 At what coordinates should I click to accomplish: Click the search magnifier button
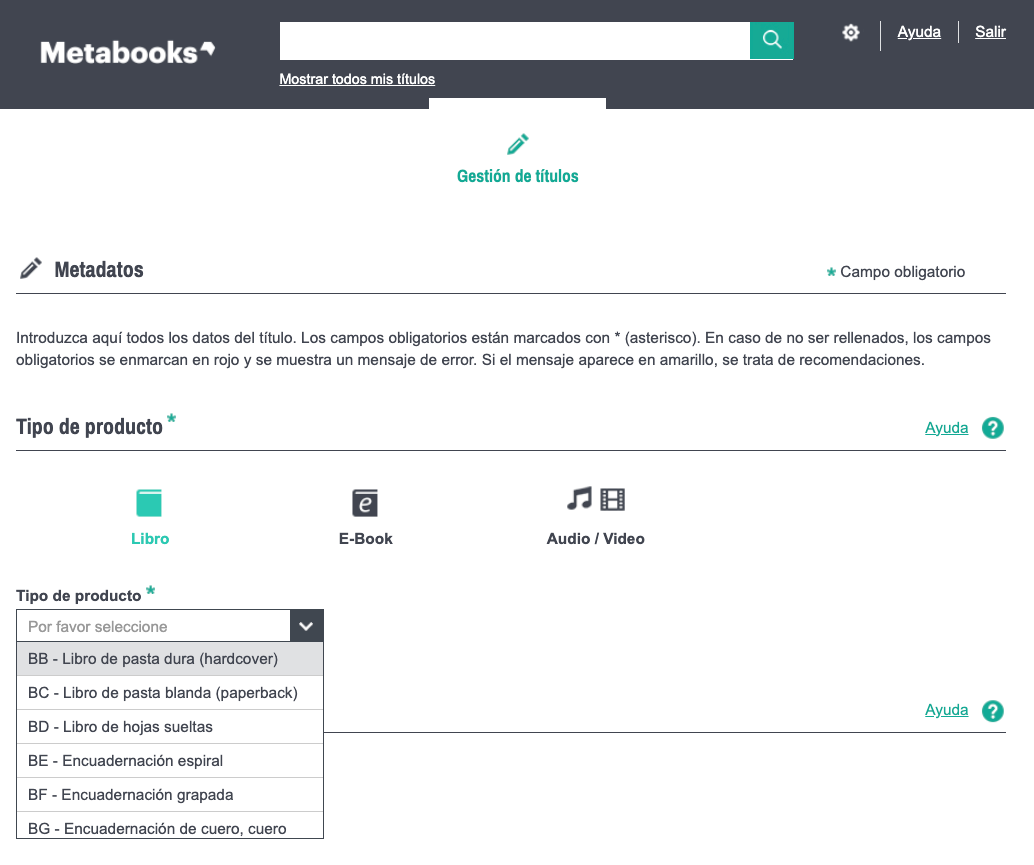[x=771, y=40]
